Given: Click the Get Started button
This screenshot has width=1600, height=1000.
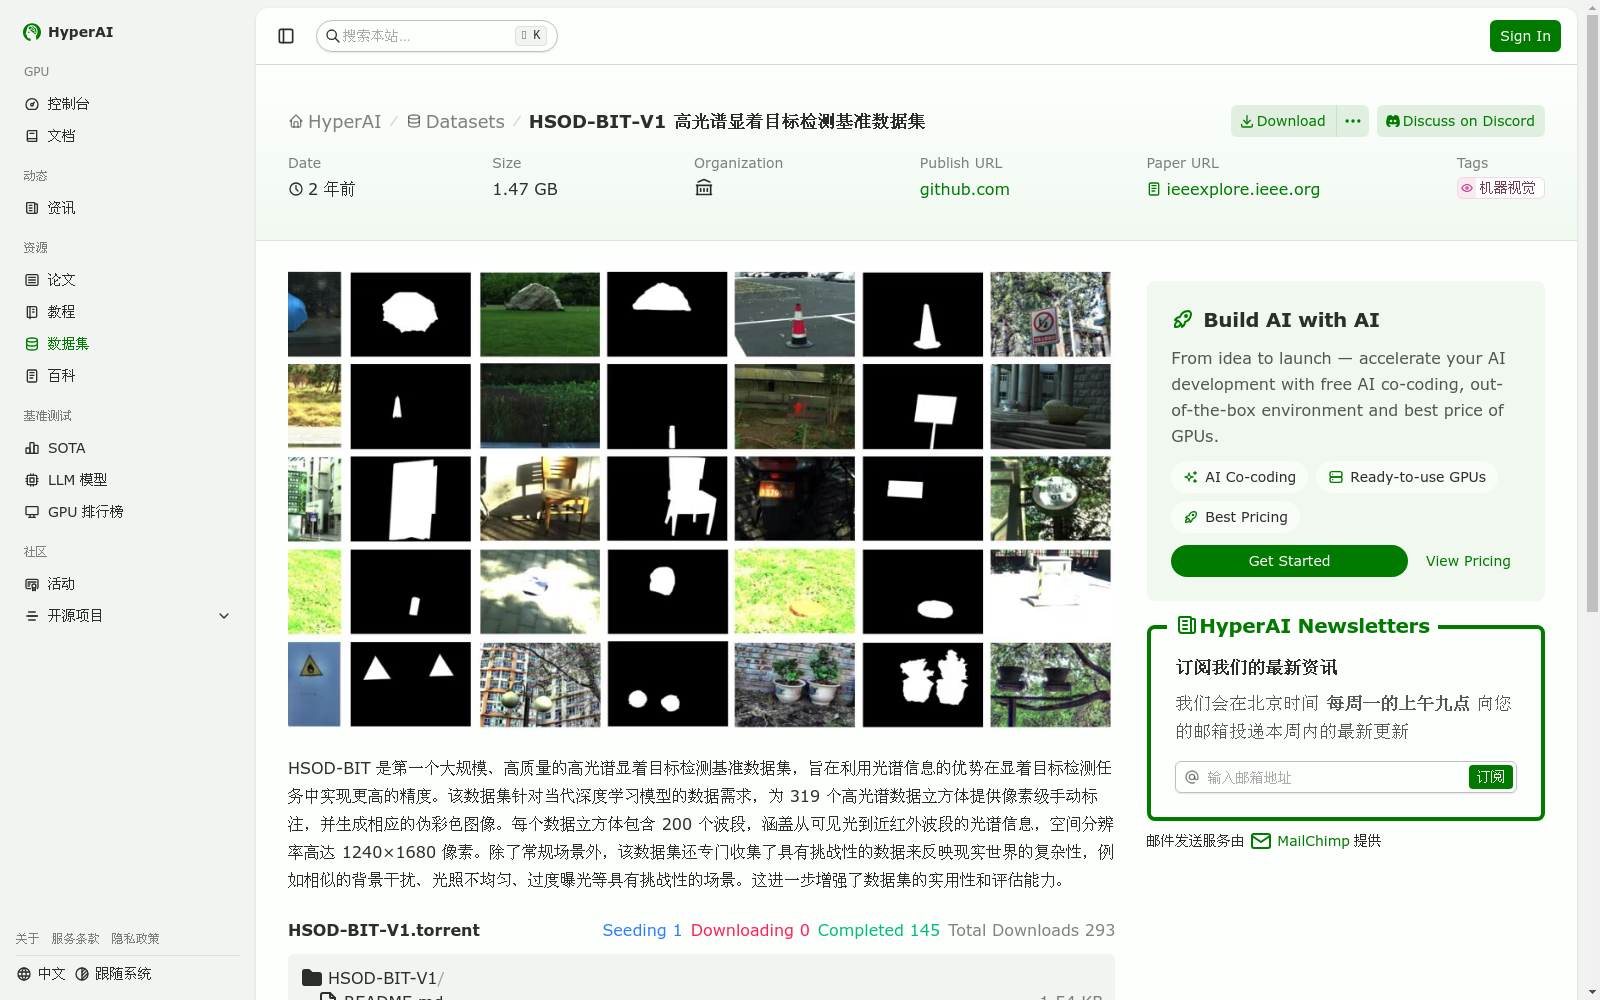Looking at the screenshot, I should point(1289,561).
